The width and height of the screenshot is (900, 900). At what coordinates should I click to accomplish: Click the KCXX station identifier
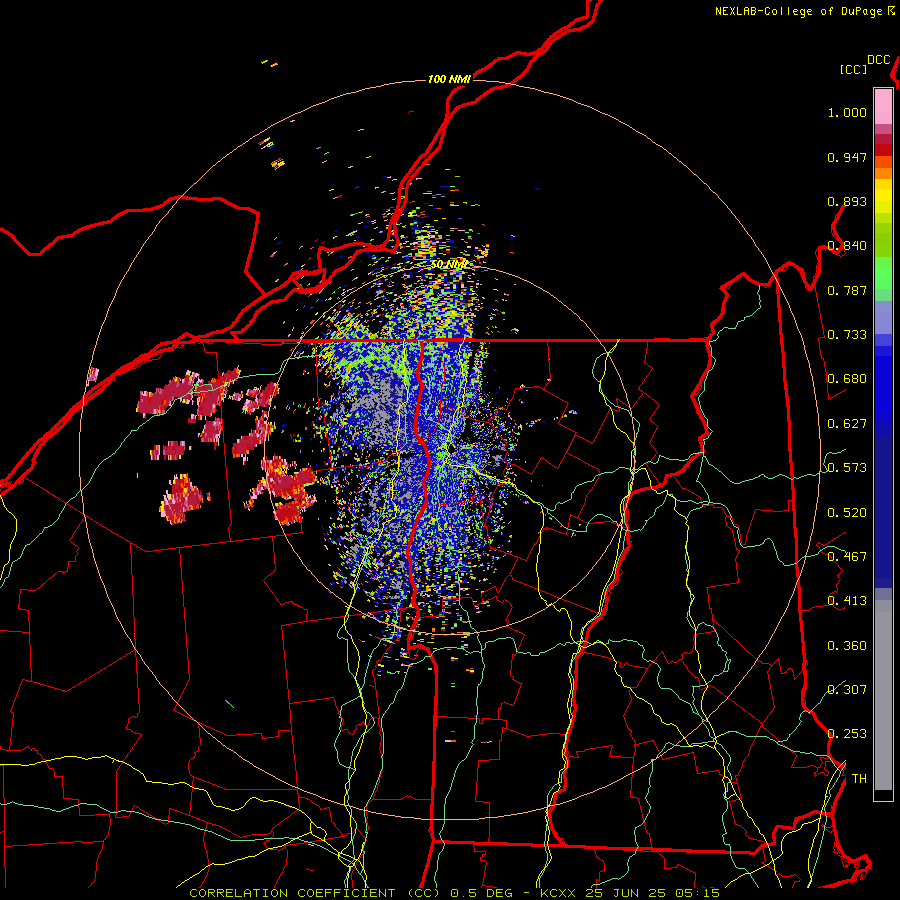pos(560,893)
